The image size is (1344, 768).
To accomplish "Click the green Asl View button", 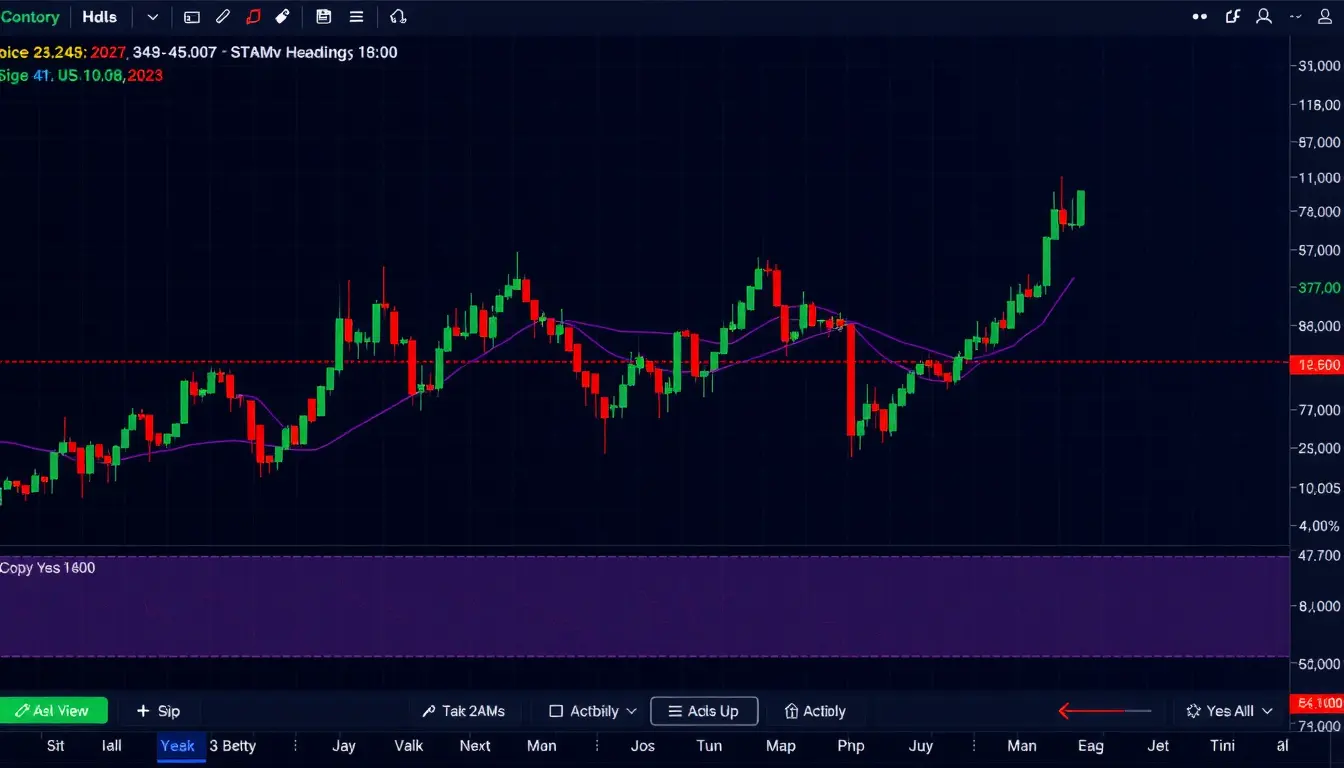I will pyautogui.click(x=54, y=711).
